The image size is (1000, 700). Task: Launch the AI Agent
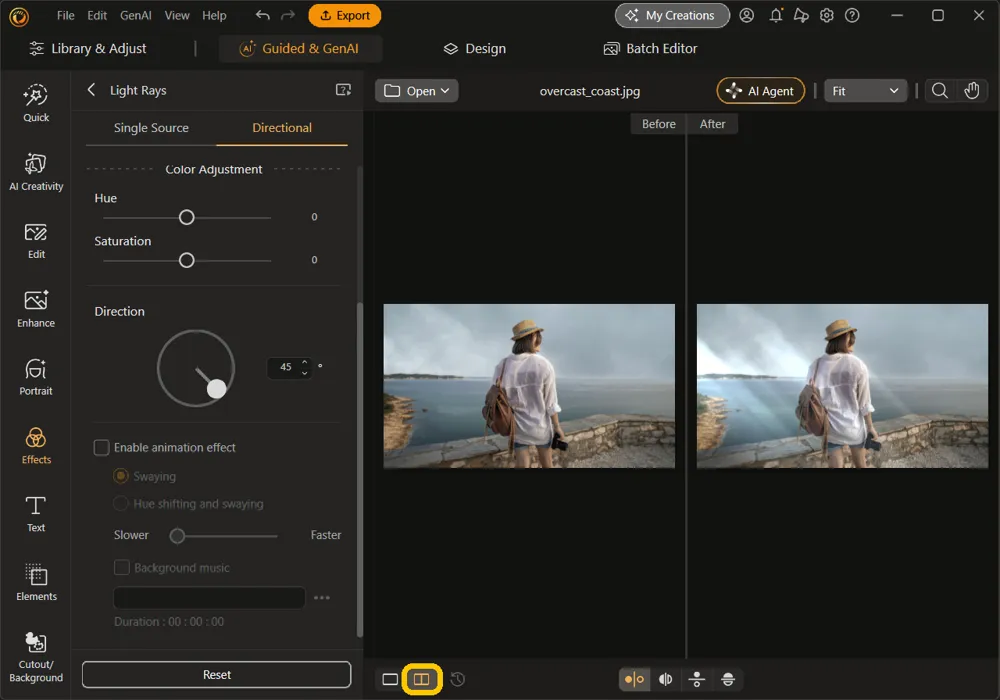760,91
